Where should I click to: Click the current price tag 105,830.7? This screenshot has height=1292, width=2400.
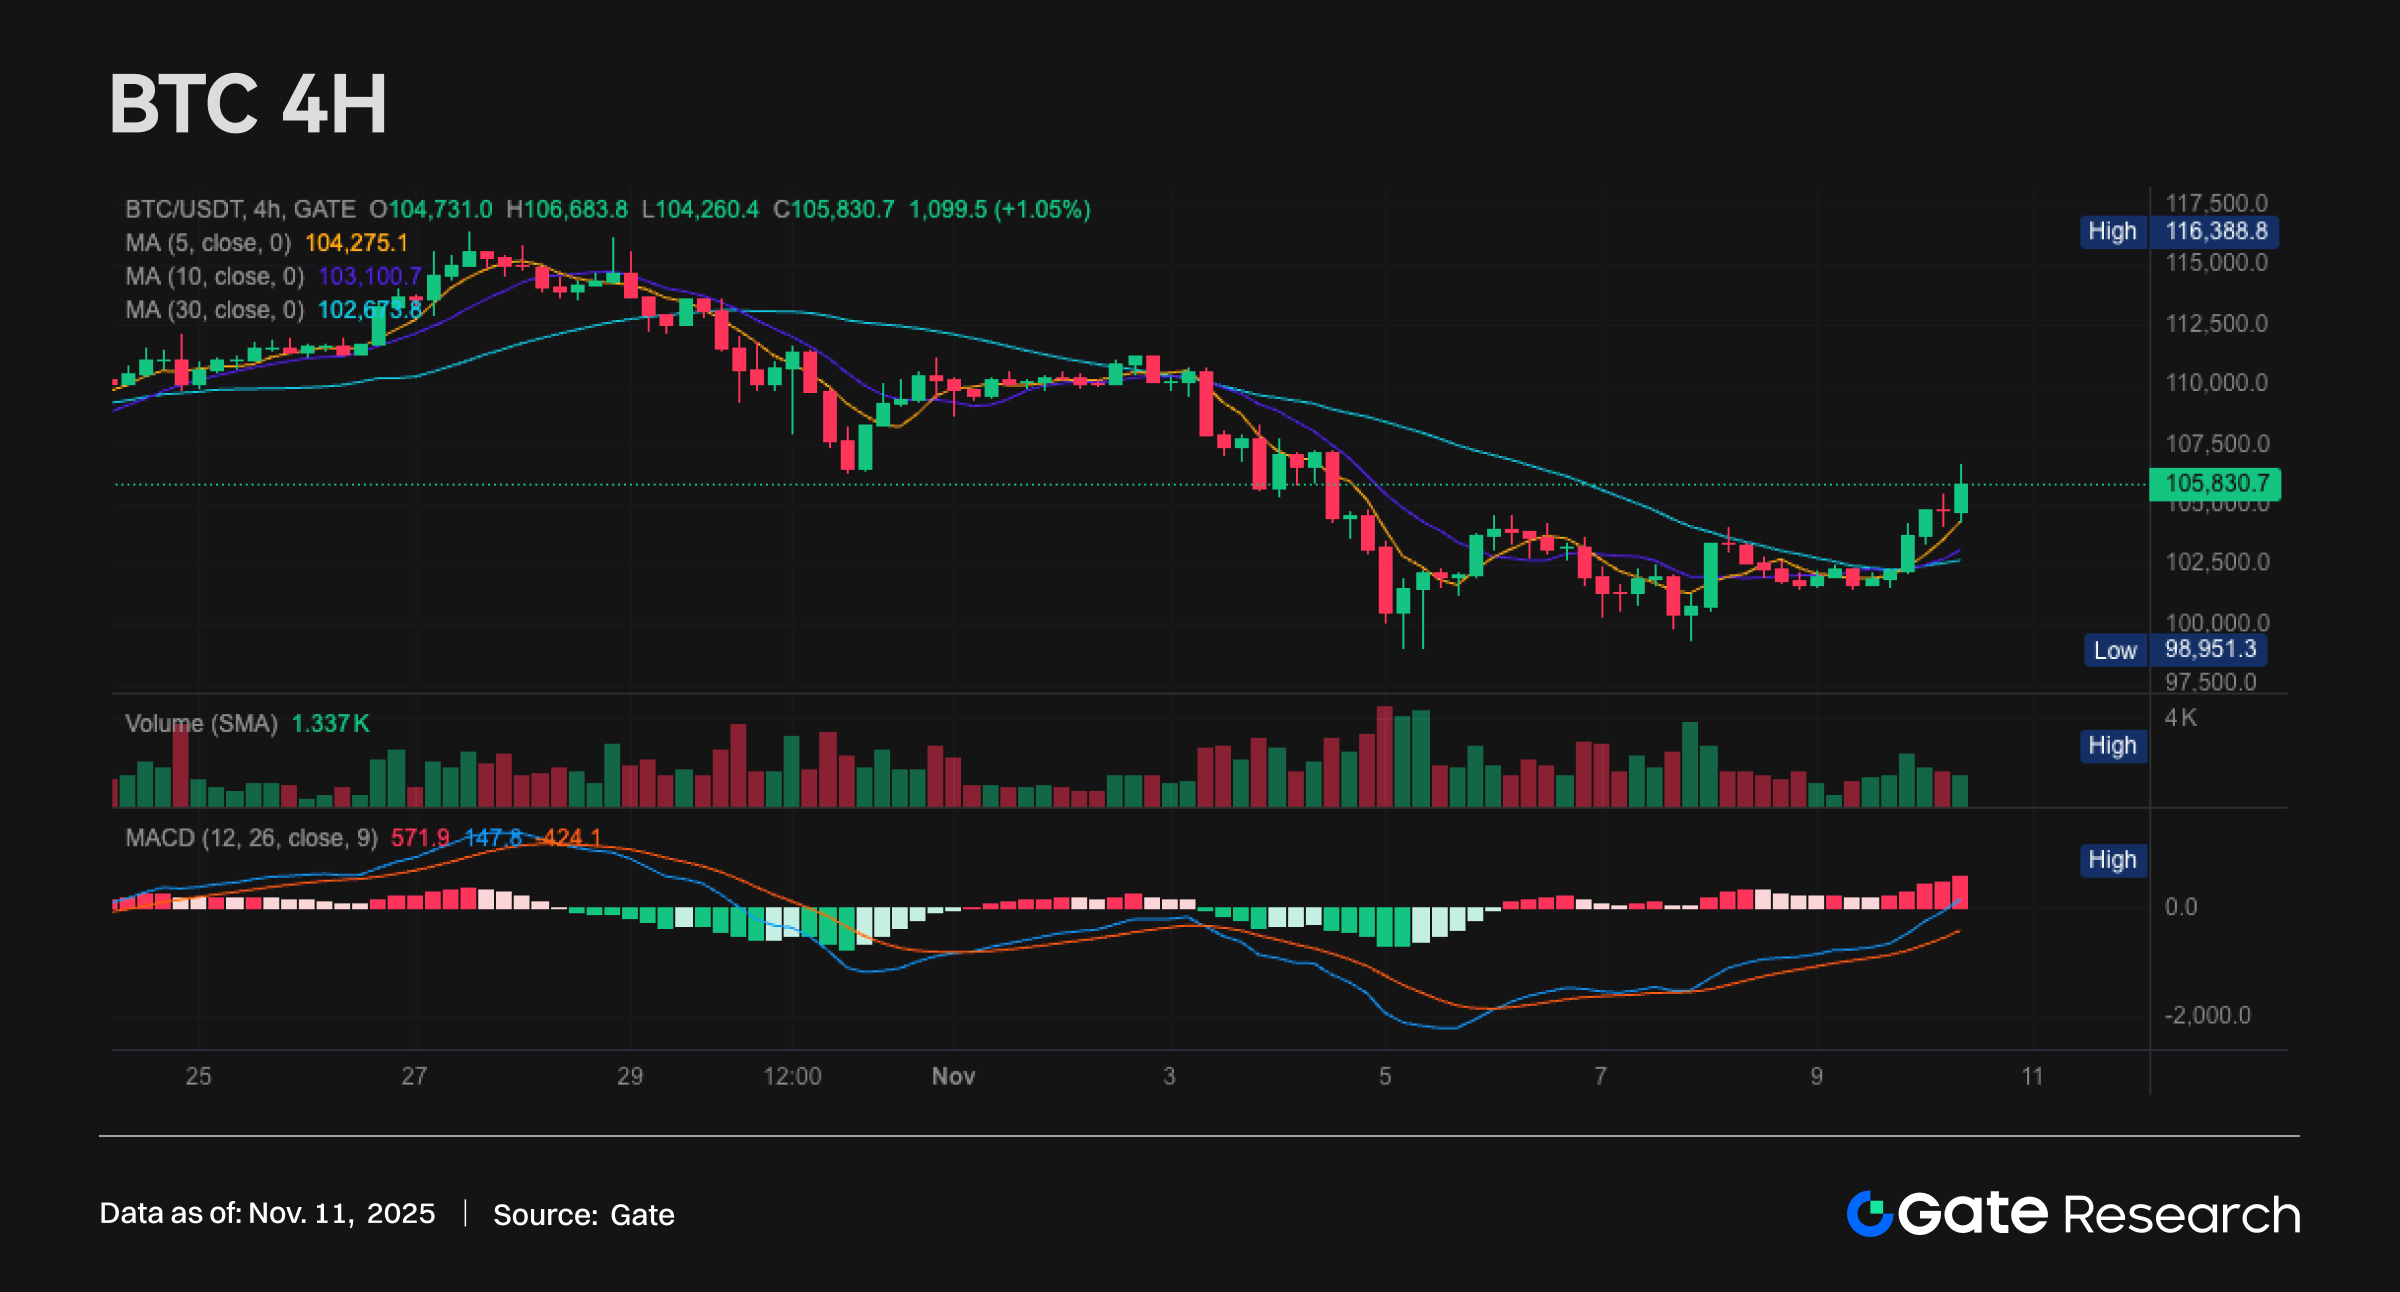[2215, 484]
